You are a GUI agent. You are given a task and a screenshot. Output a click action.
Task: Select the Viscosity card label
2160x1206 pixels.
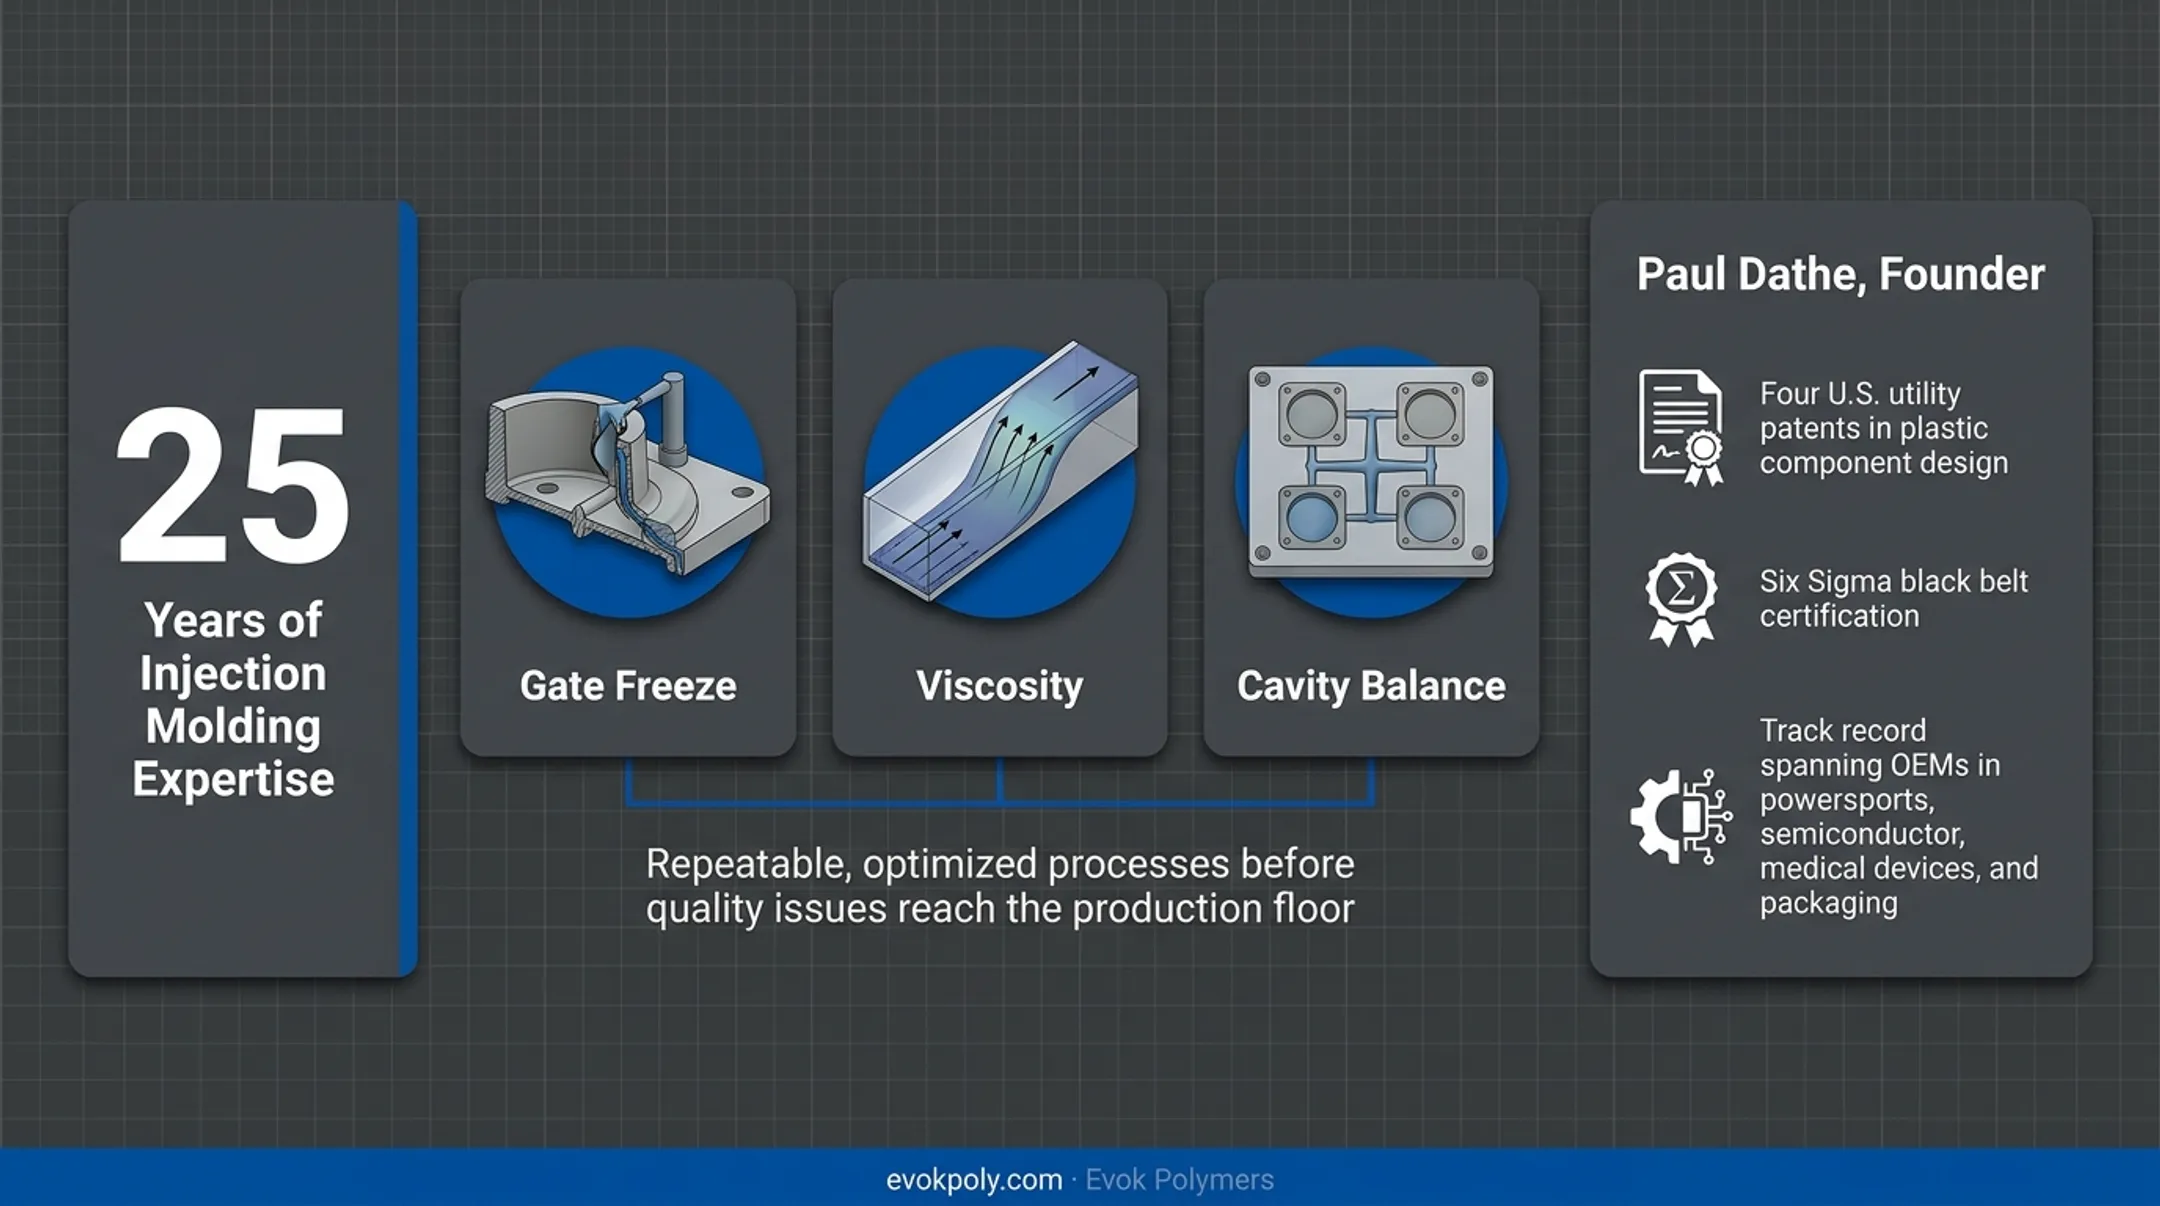1000,687
